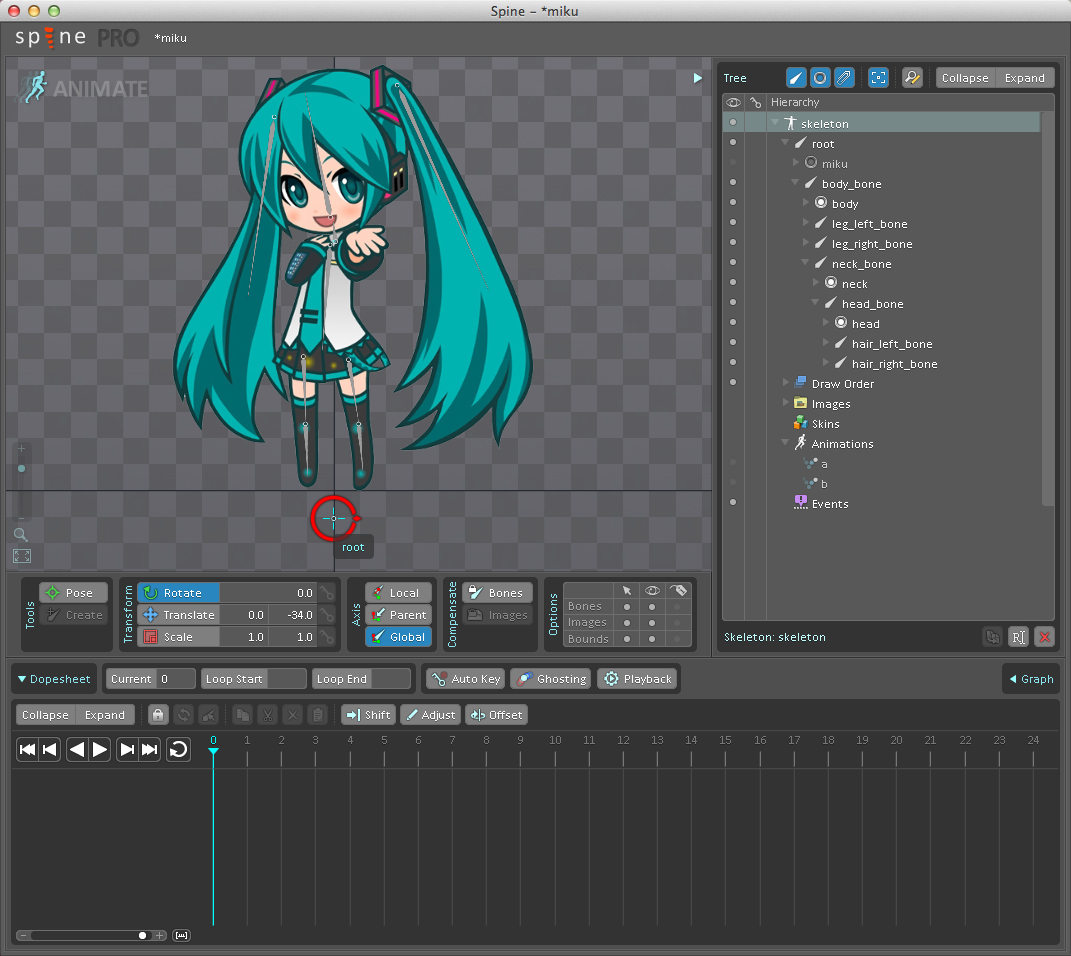The width and height of the screenshot is (1071, 956).
Task: Collapse the neck_bone node
Action: (805, 262)
